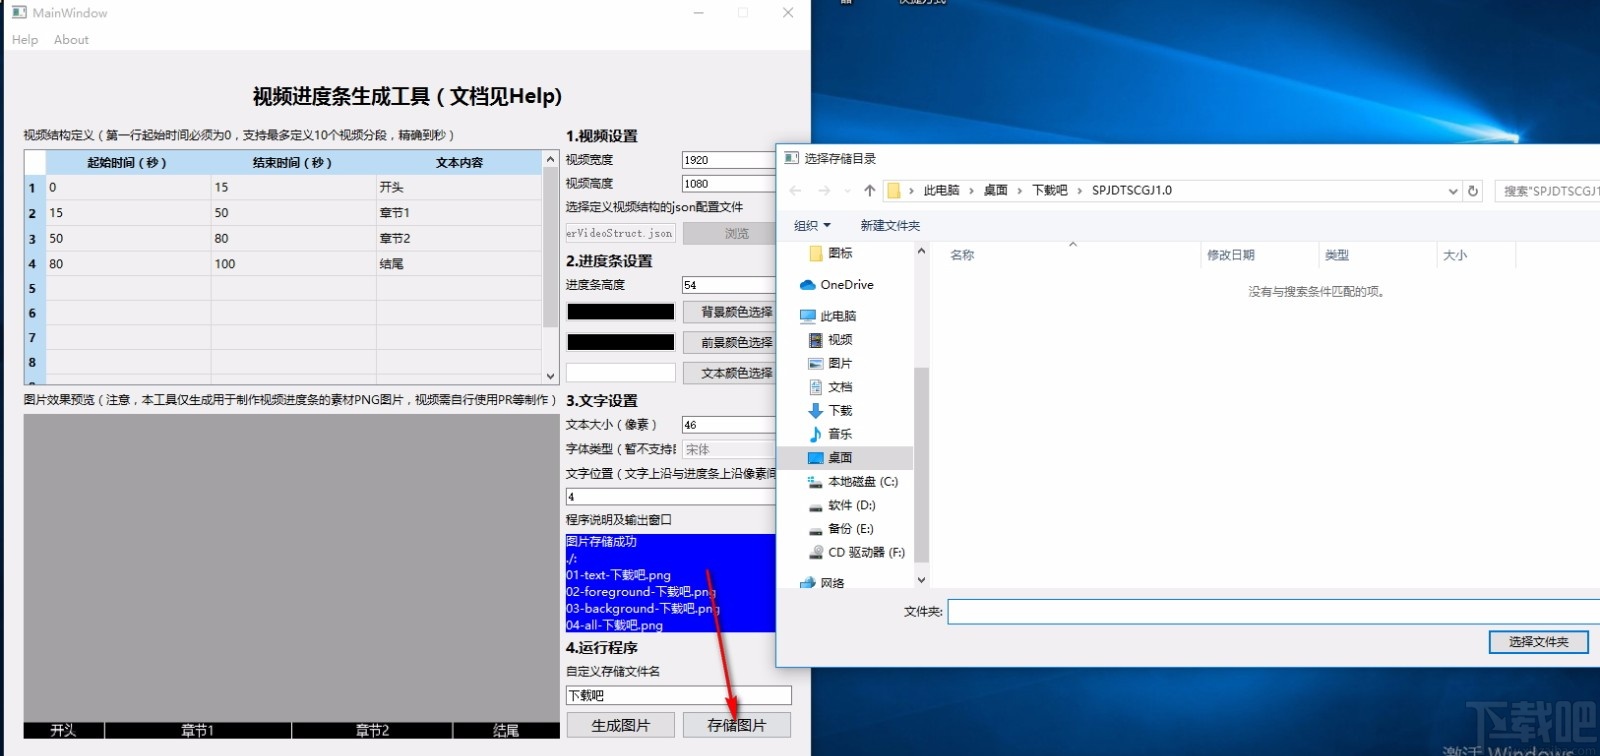Viewport: 1600px width, 756px height.
Task: Click the 文本大小 field showing 46
Action: tap(729, 425)
